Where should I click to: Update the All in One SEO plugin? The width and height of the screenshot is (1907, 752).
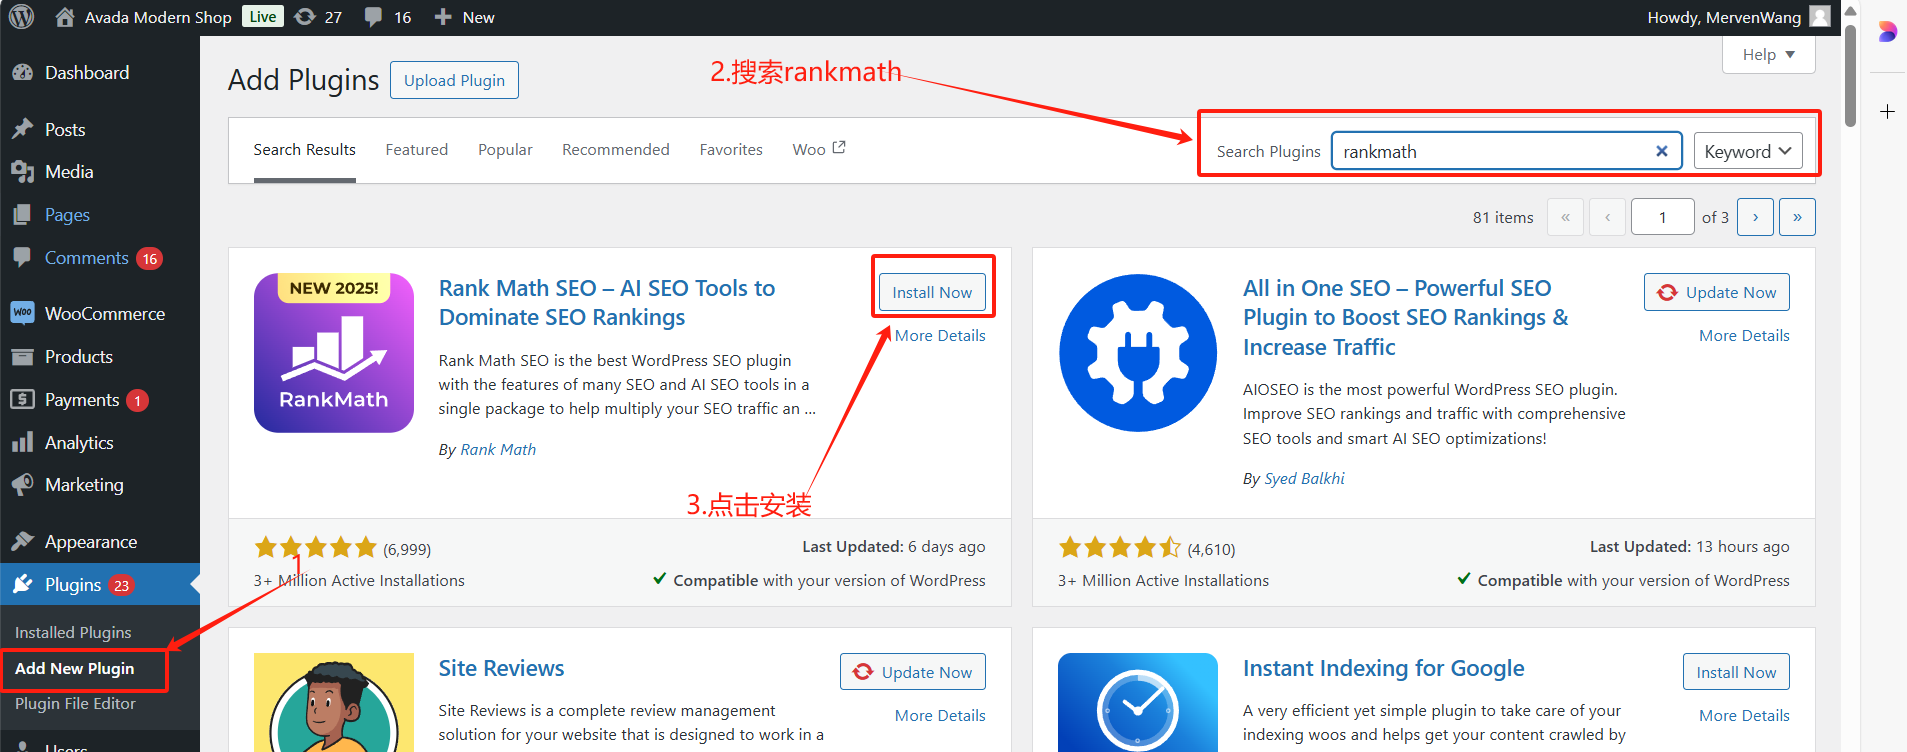pyautogui.click(x=1717, y=292)
